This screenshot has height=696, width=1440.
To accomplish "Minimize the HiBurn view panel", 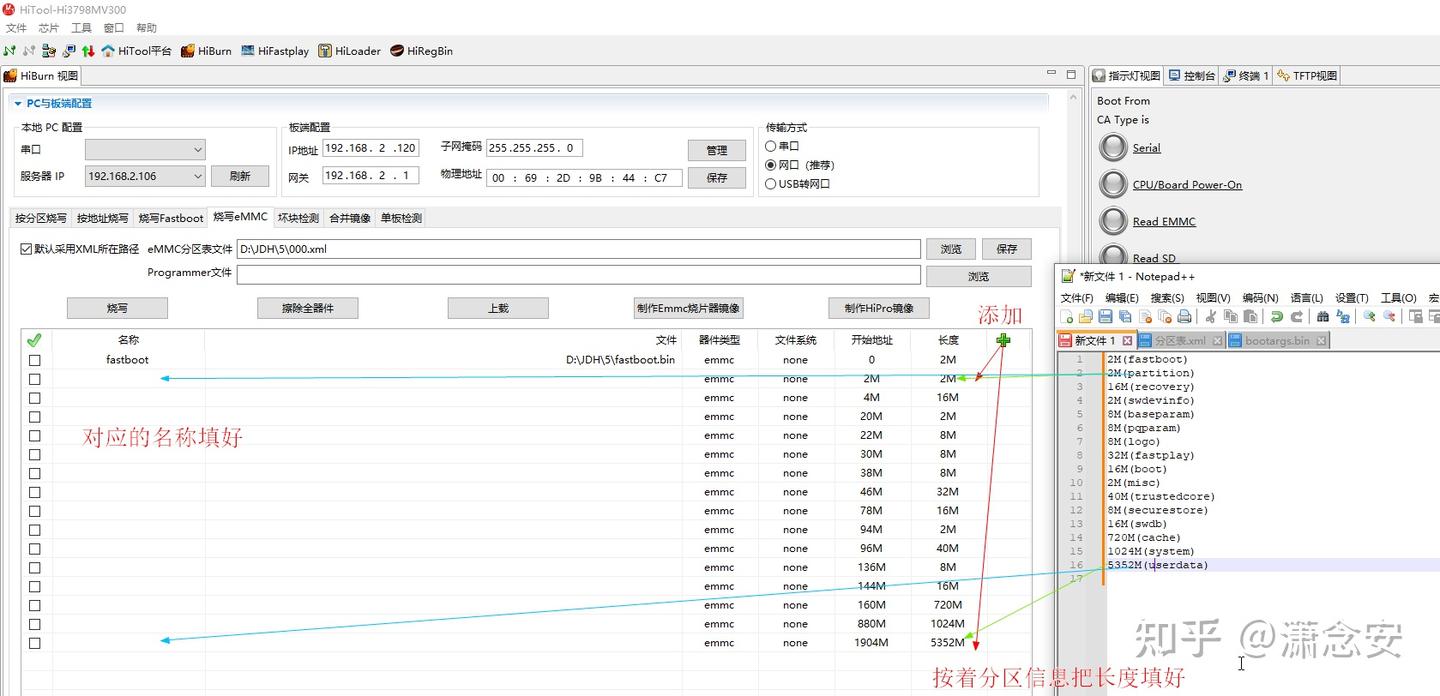I will pyautogui.click(x=1052, y=74).
